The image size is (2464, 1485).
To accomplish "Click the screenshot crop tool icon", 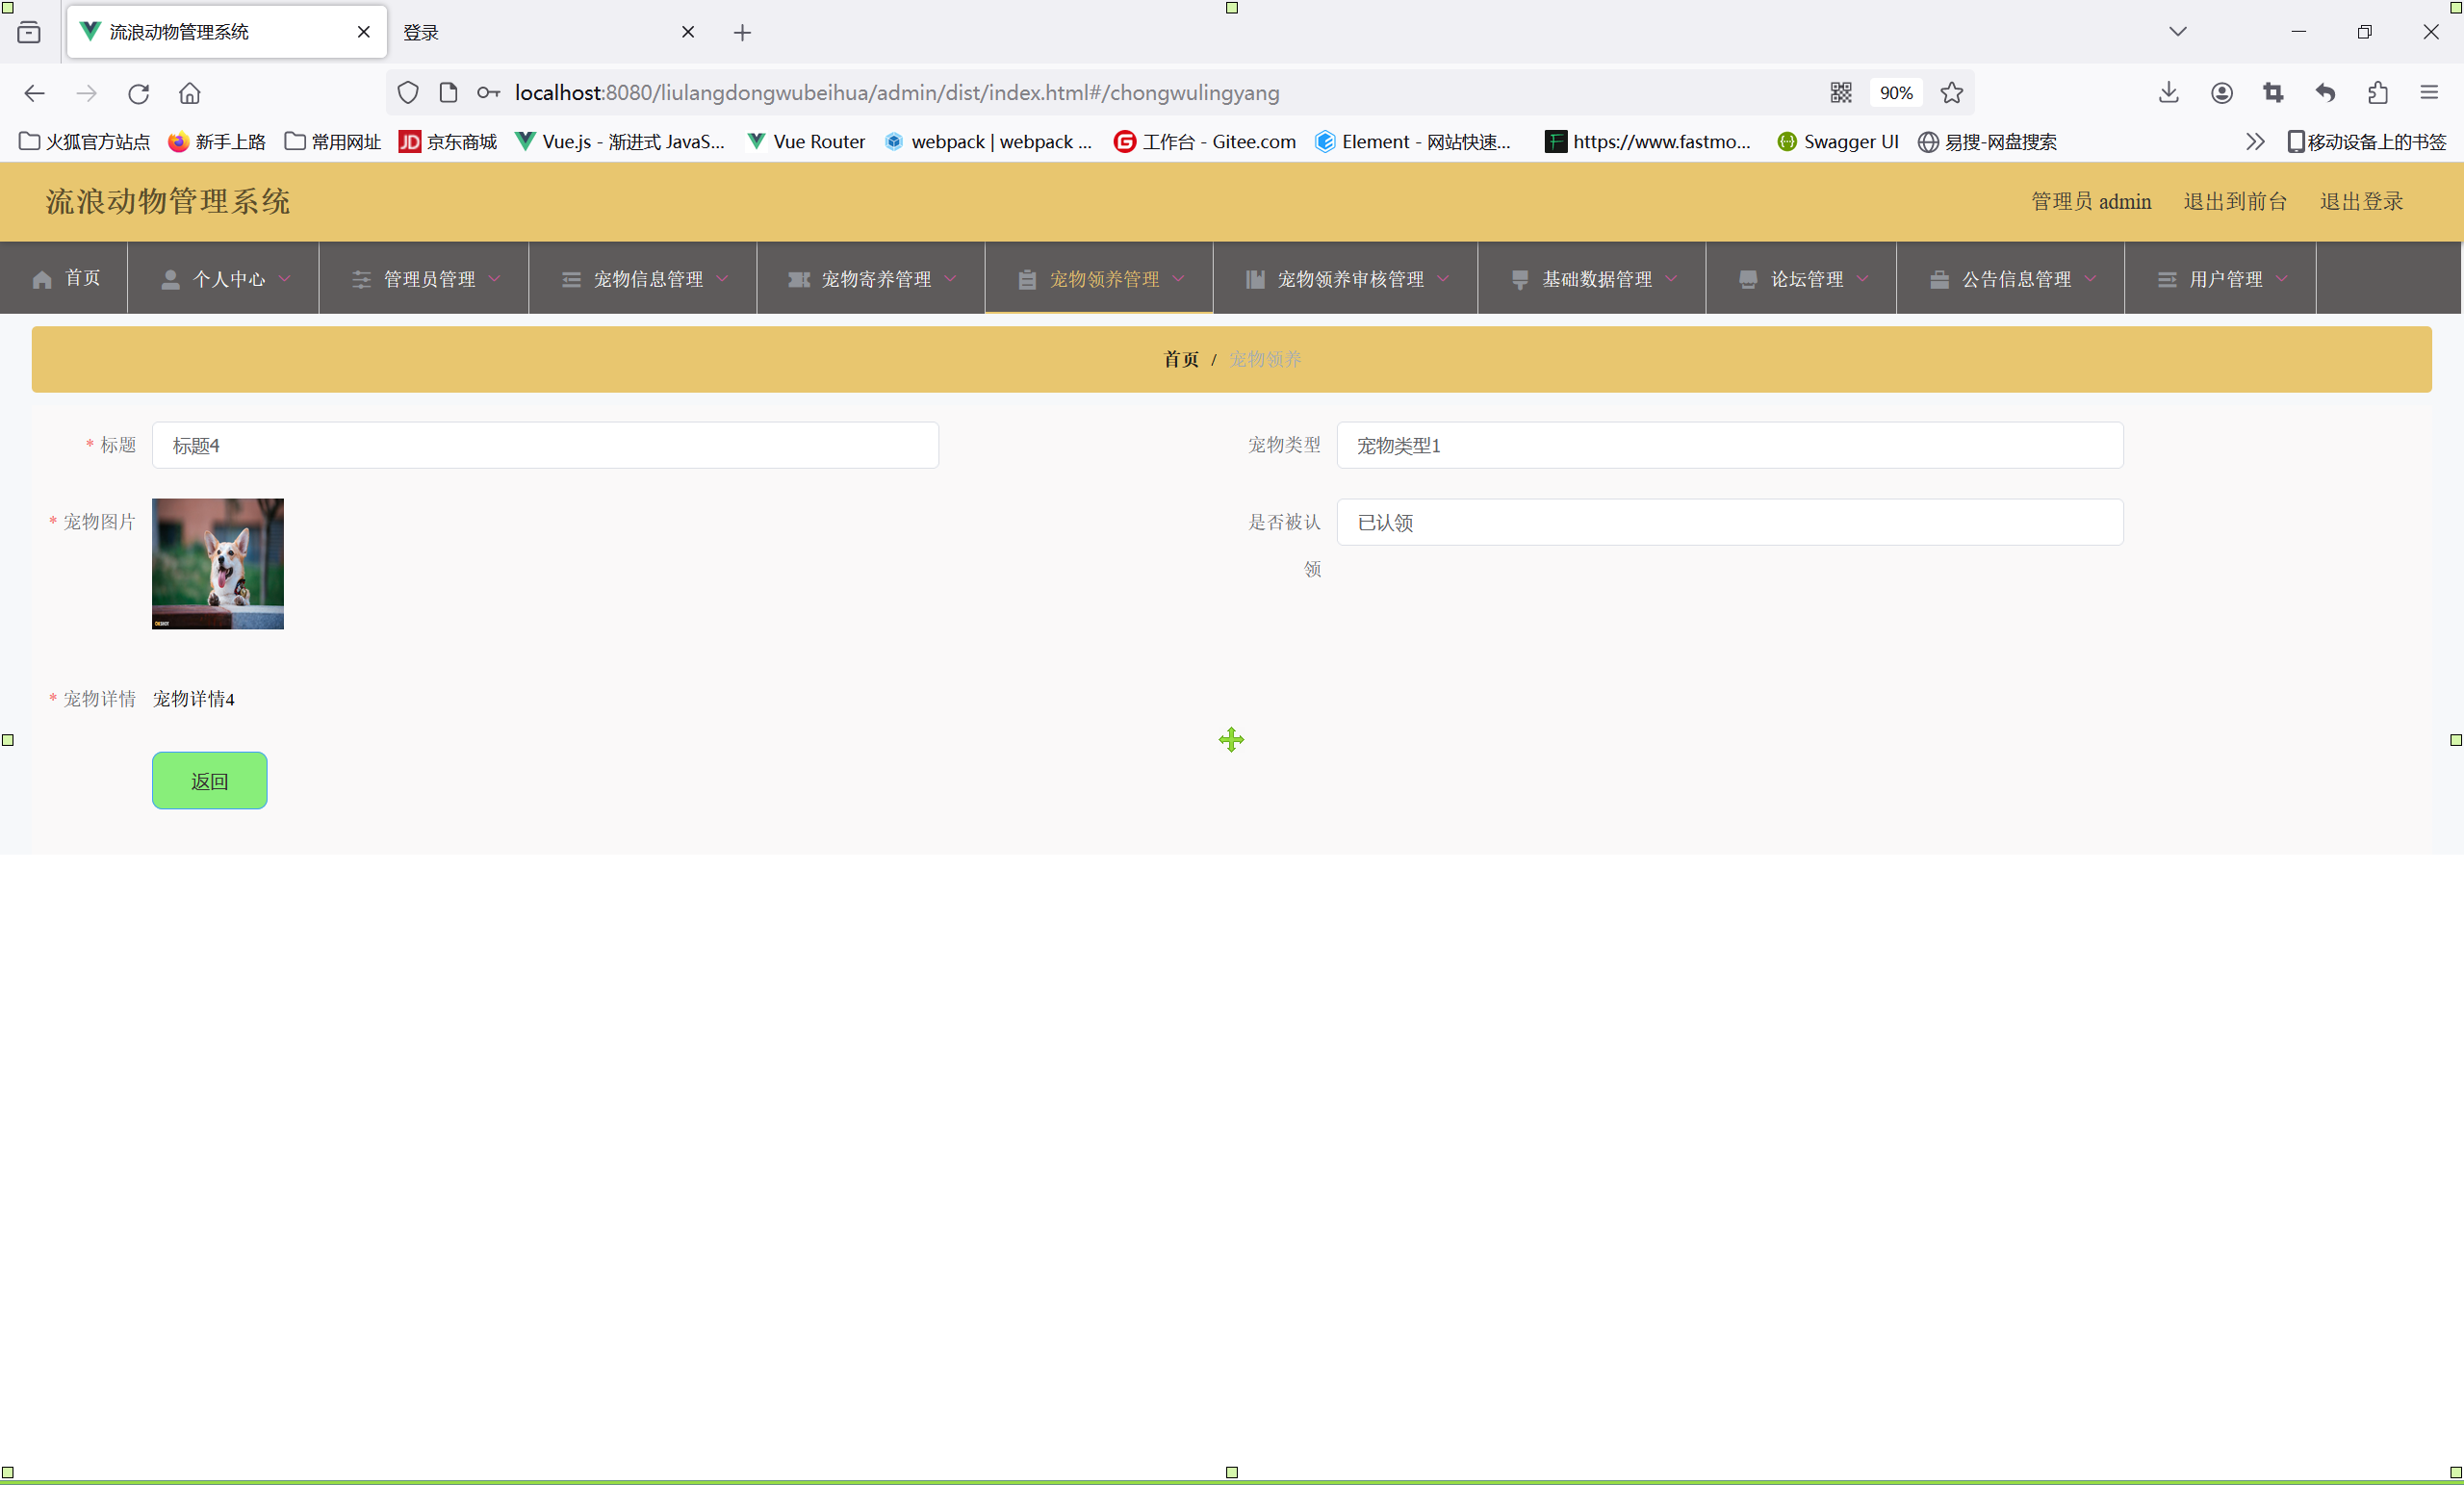I will (2272, 93).
